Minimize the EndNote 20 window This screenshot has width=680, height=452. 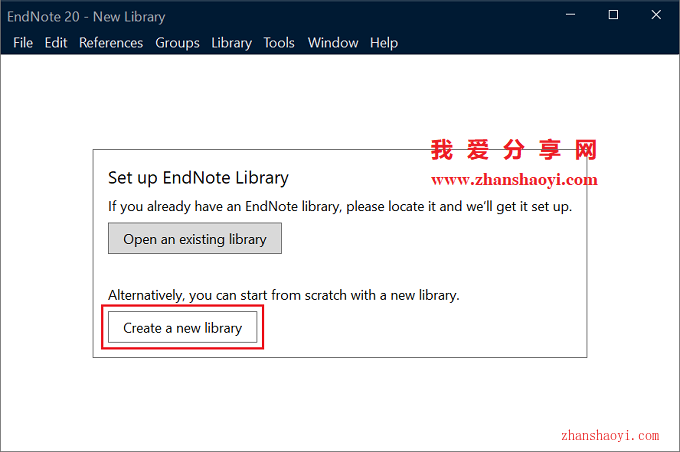[x=570, y=15]
